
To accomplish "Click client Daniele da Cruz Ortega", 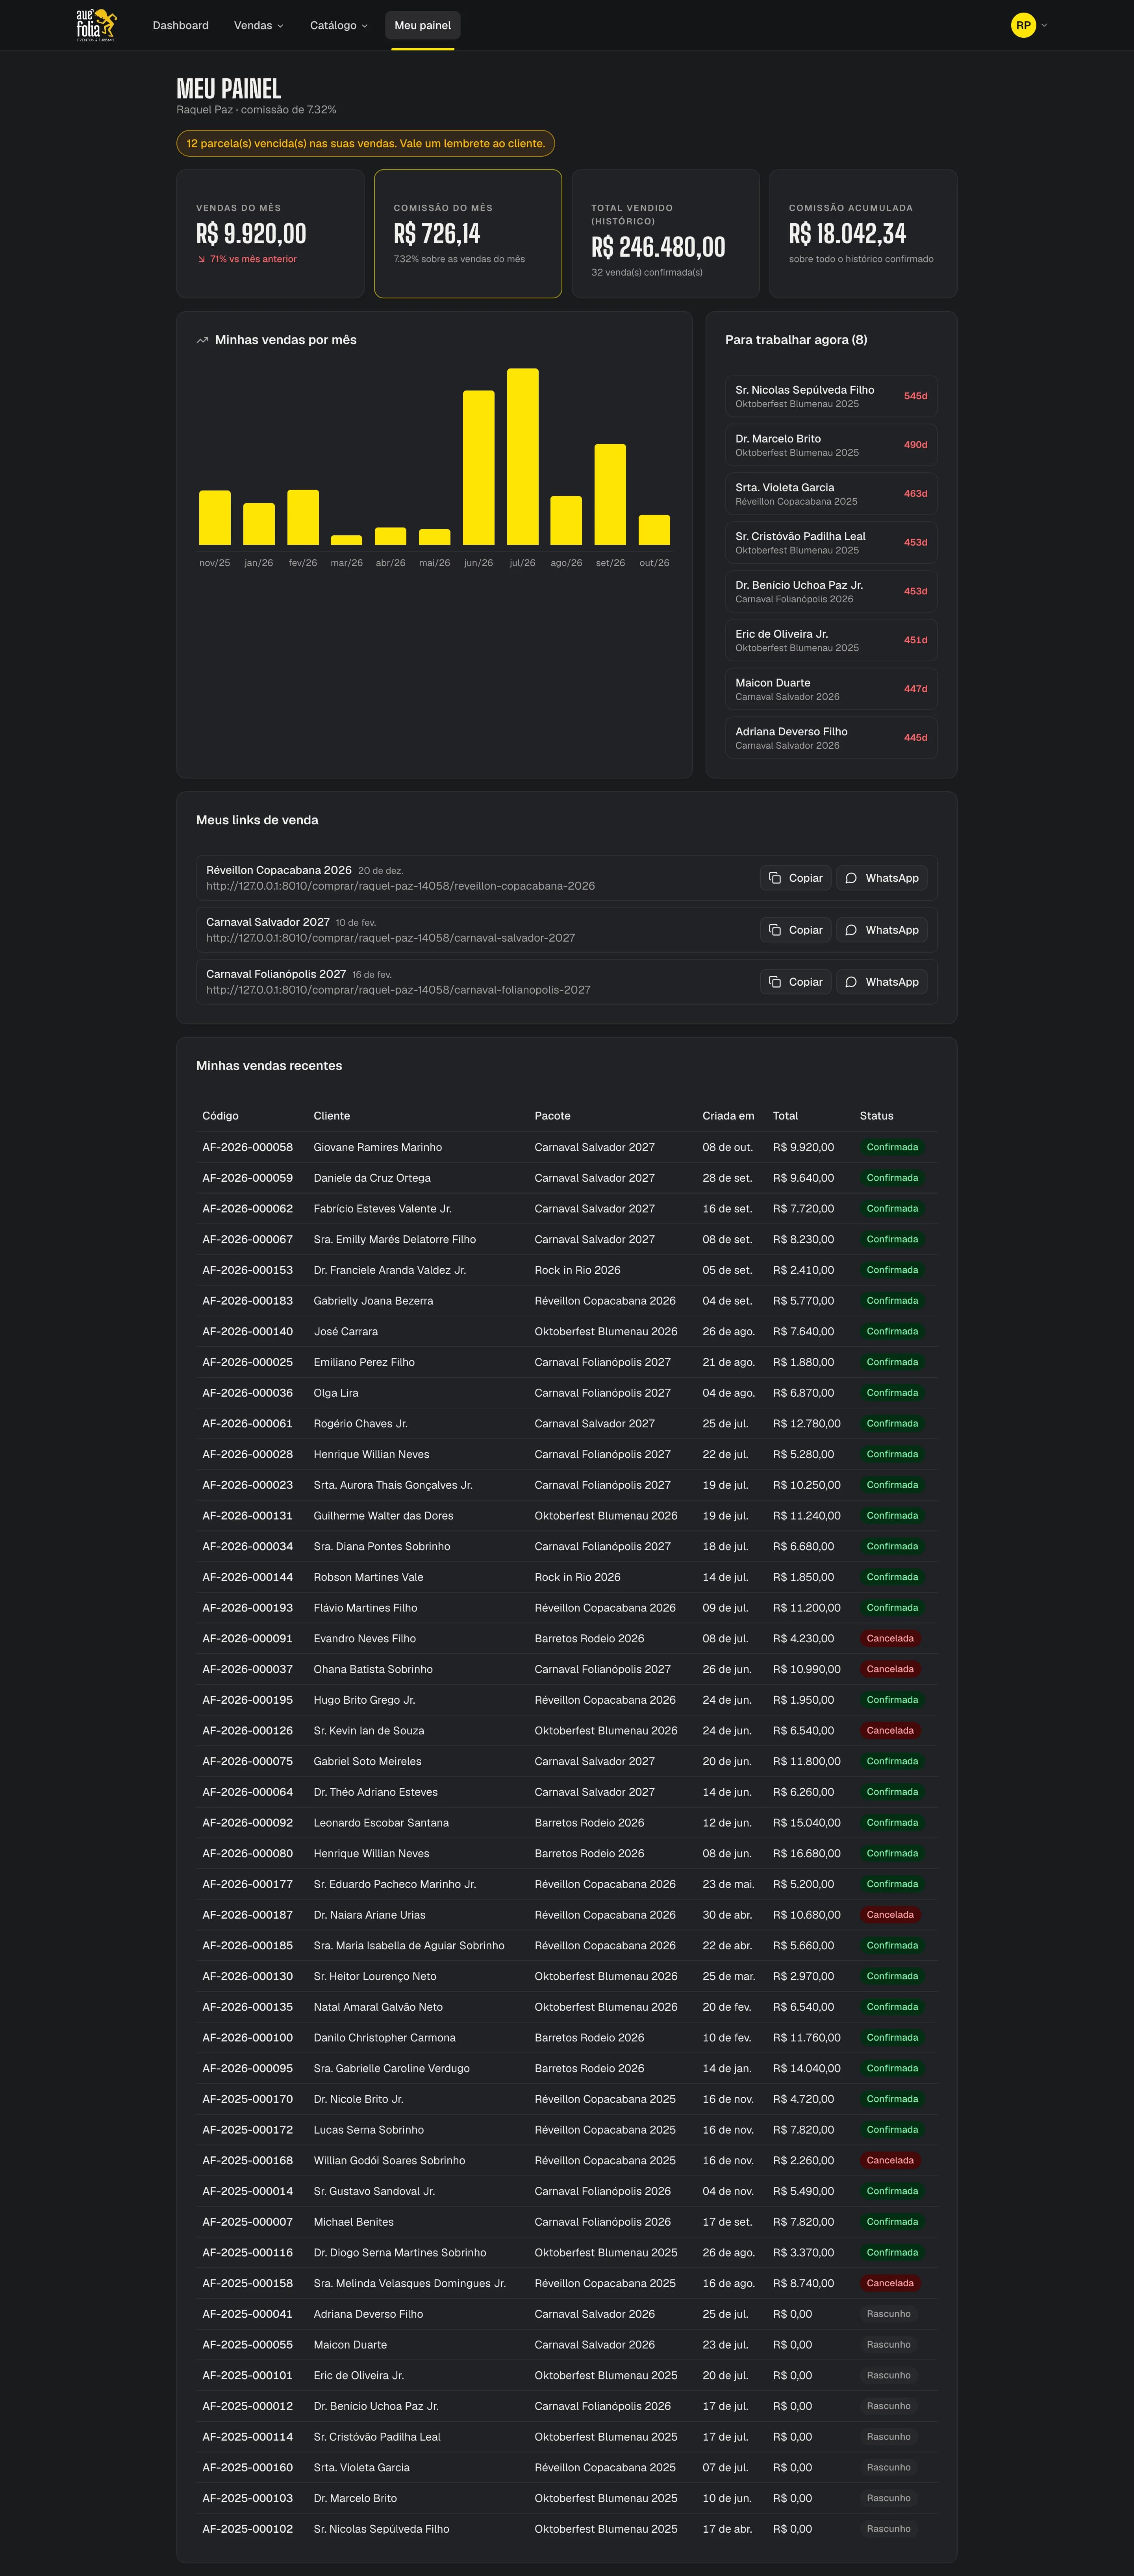I will [372, 1178].
